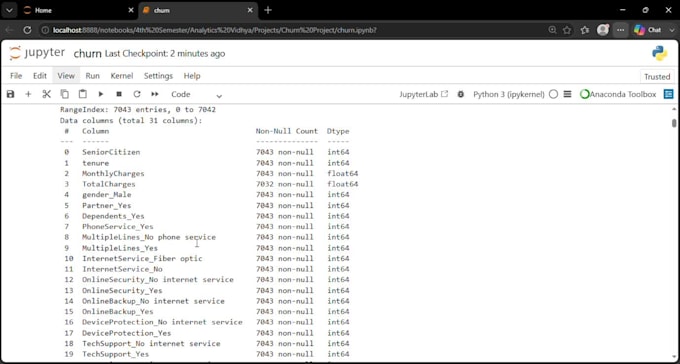Image resolution: width=680 pixels, height=364 pixels.
Task: Click 'float64' dtype in MonthlyCharges row
Action: (x=343, y=174)
